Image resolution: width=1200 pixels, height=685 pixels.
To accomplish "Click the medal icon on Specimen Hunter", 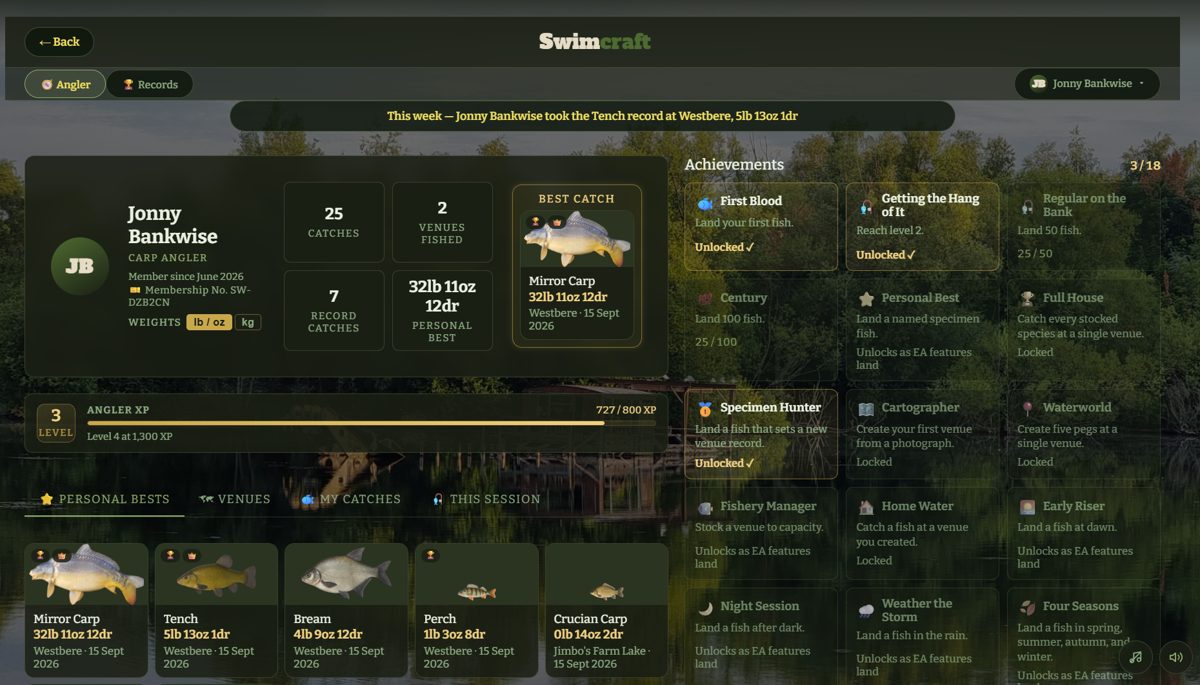I will (705, 408).
